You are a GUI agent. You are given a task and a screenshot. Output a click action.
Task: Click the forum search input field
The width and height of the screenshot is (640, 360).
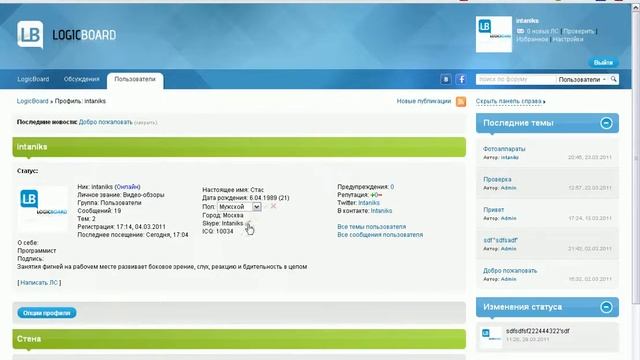516,80
